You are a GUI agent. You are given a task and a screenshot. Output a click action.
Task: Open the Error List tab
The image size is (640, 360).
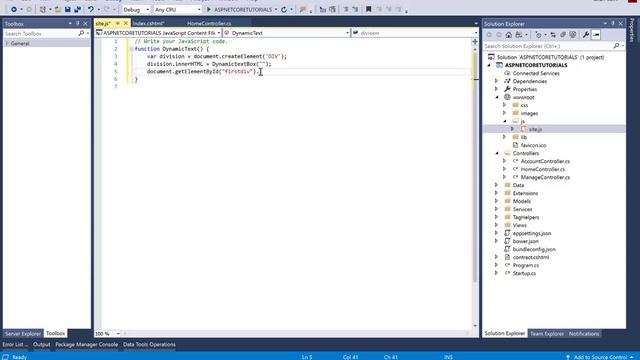pyautogui.click(x=15, y=344)
